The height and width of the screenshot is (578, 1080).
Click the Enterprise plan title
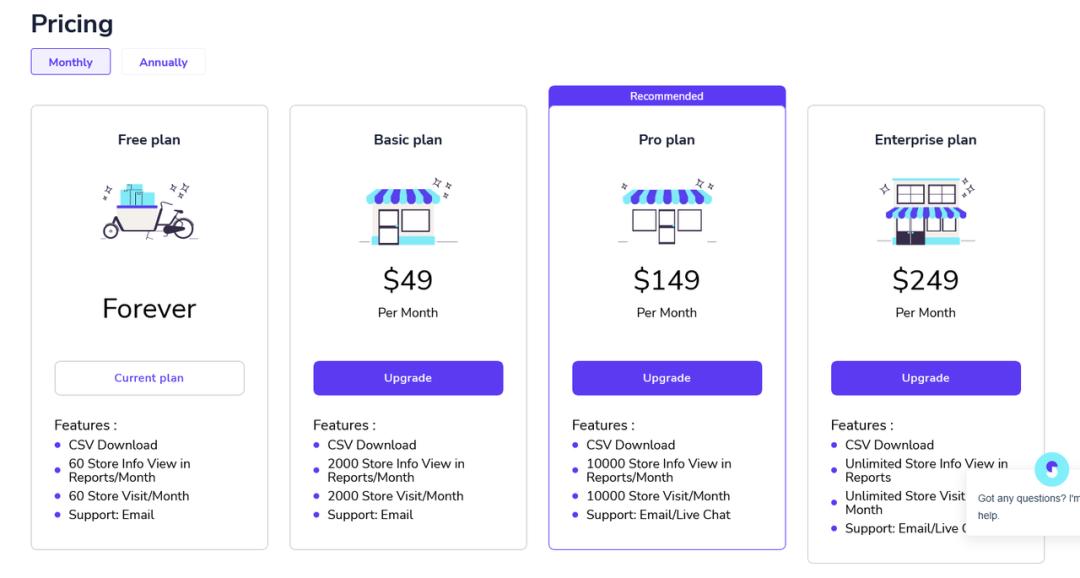[x=926, y=140]
